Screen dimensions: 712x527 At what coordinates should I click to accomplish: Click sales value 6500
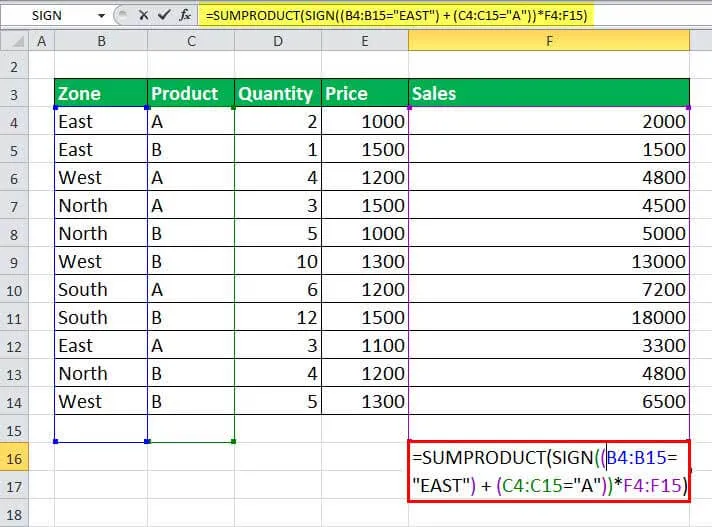click(549, 401)
